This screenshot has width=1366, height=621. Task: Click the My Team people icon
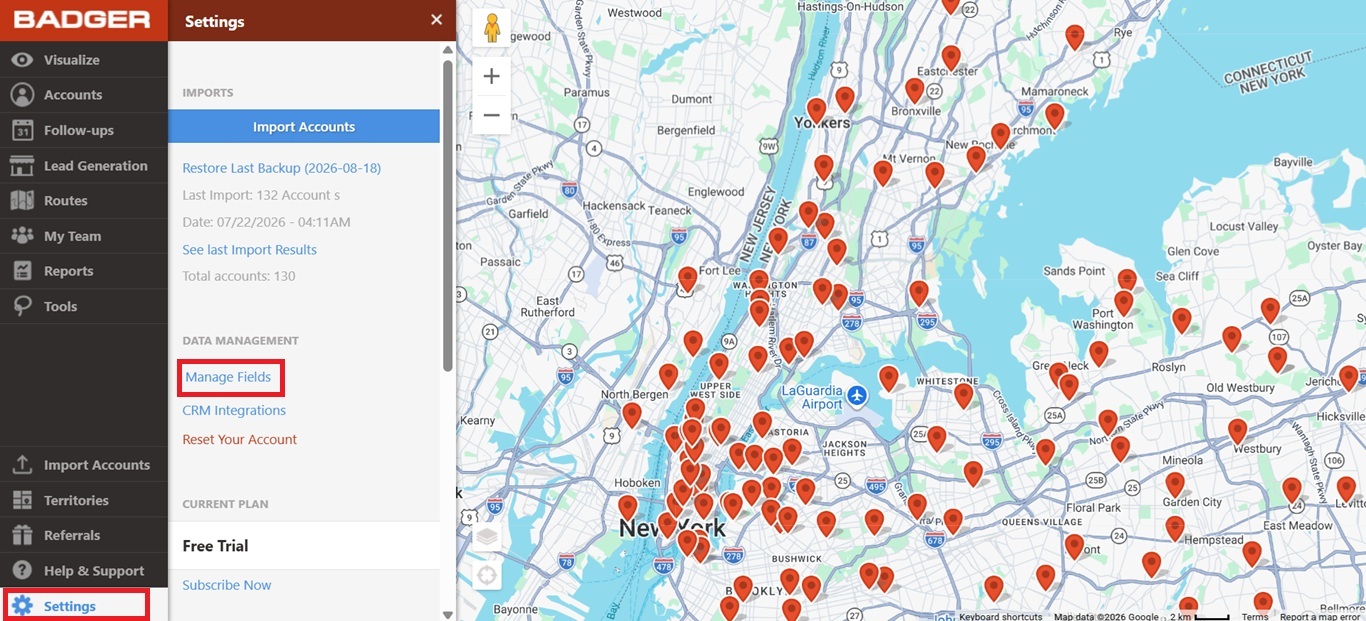(x=22, y=236)
